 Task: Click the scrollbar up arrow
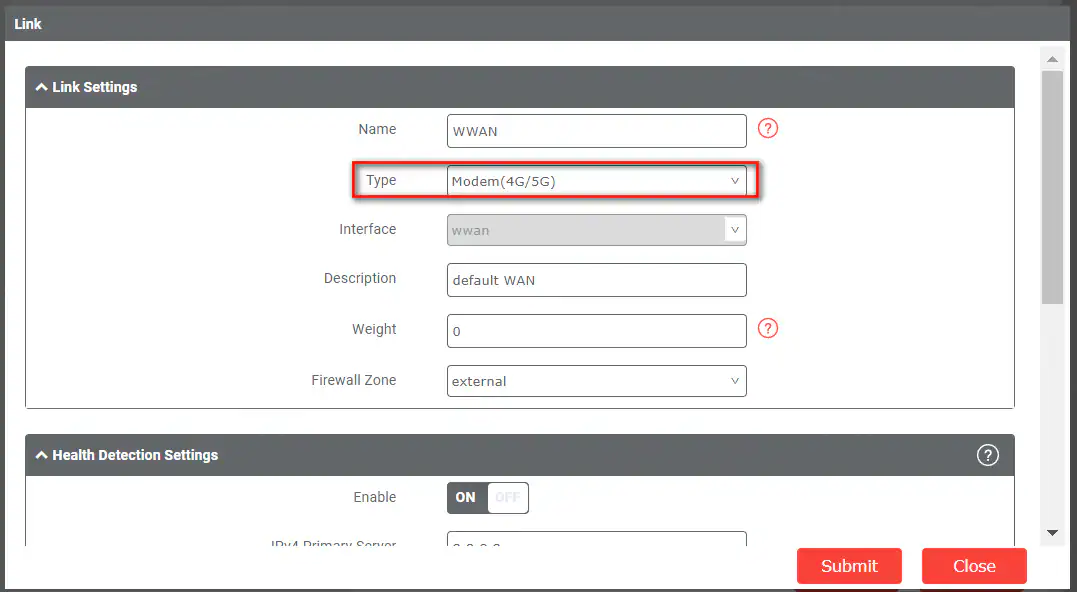point(1052,58)
